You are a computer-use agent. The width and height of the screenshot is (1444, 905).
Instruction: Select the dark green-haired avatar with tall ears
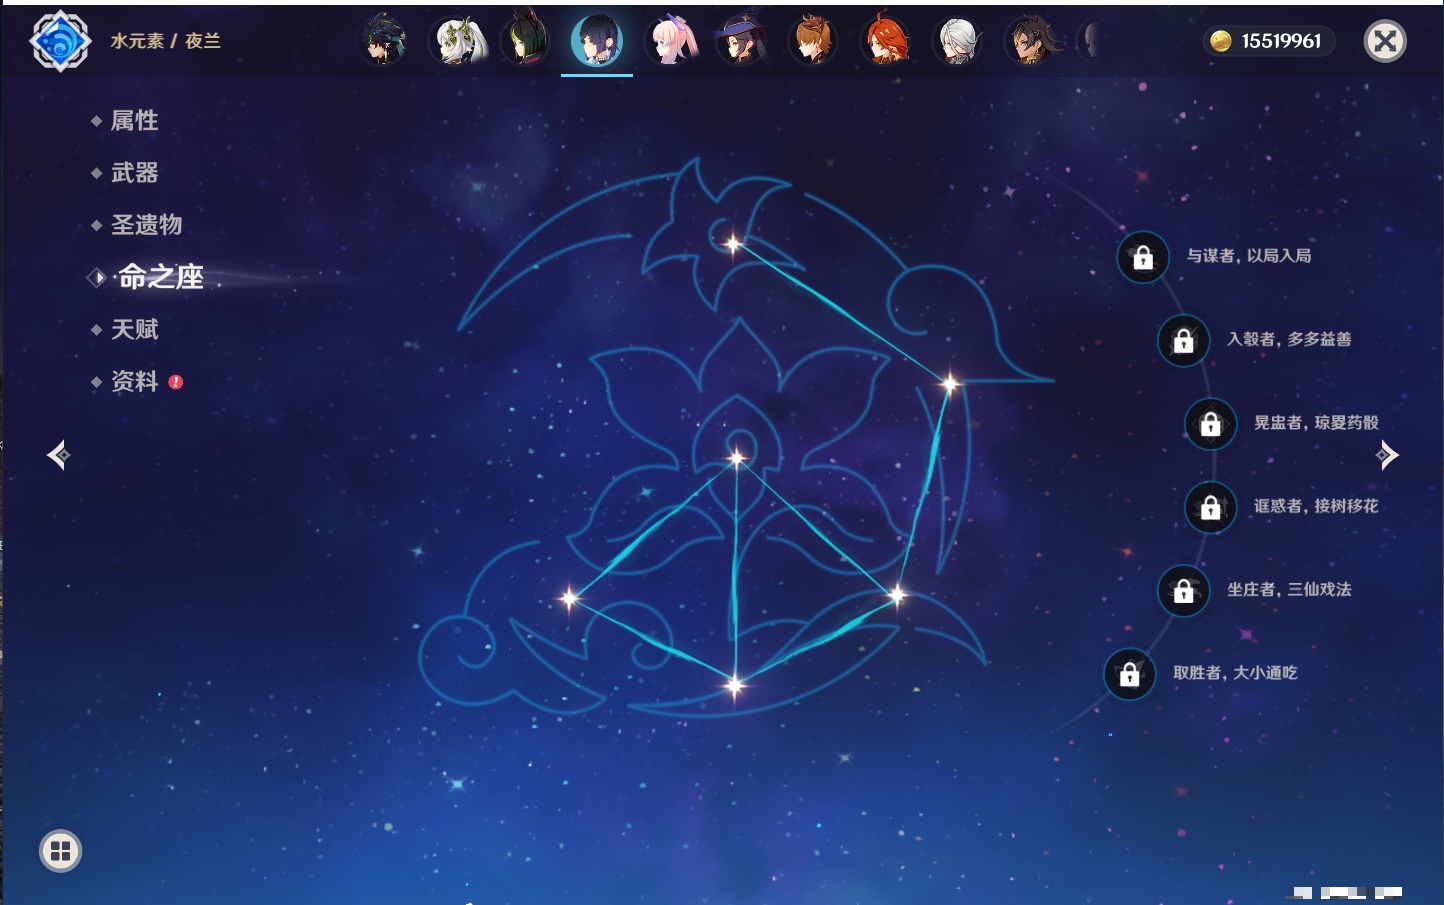(x=526, y=40)
